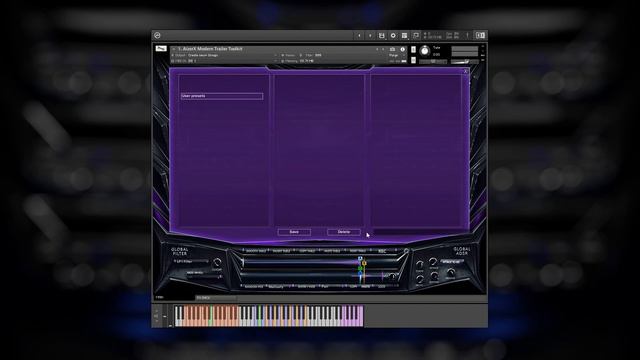Image resolution: width=640 pixels, height=360 pixels.
Task: Toggle the instrument Solo button
Action: 413,50
